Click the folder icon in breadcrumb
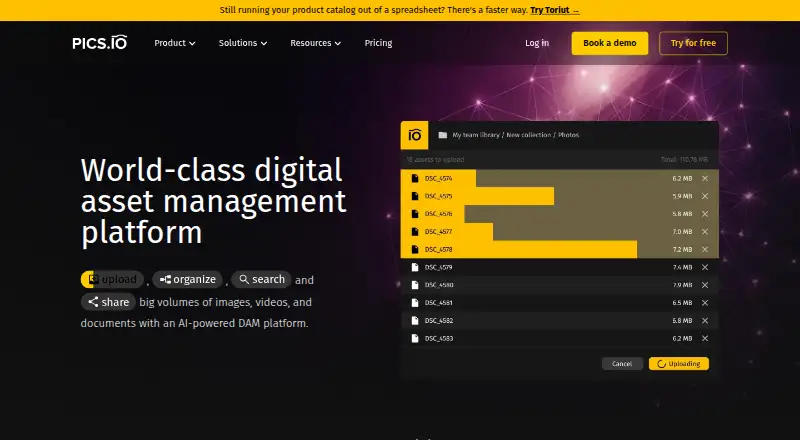 point(443,135)
